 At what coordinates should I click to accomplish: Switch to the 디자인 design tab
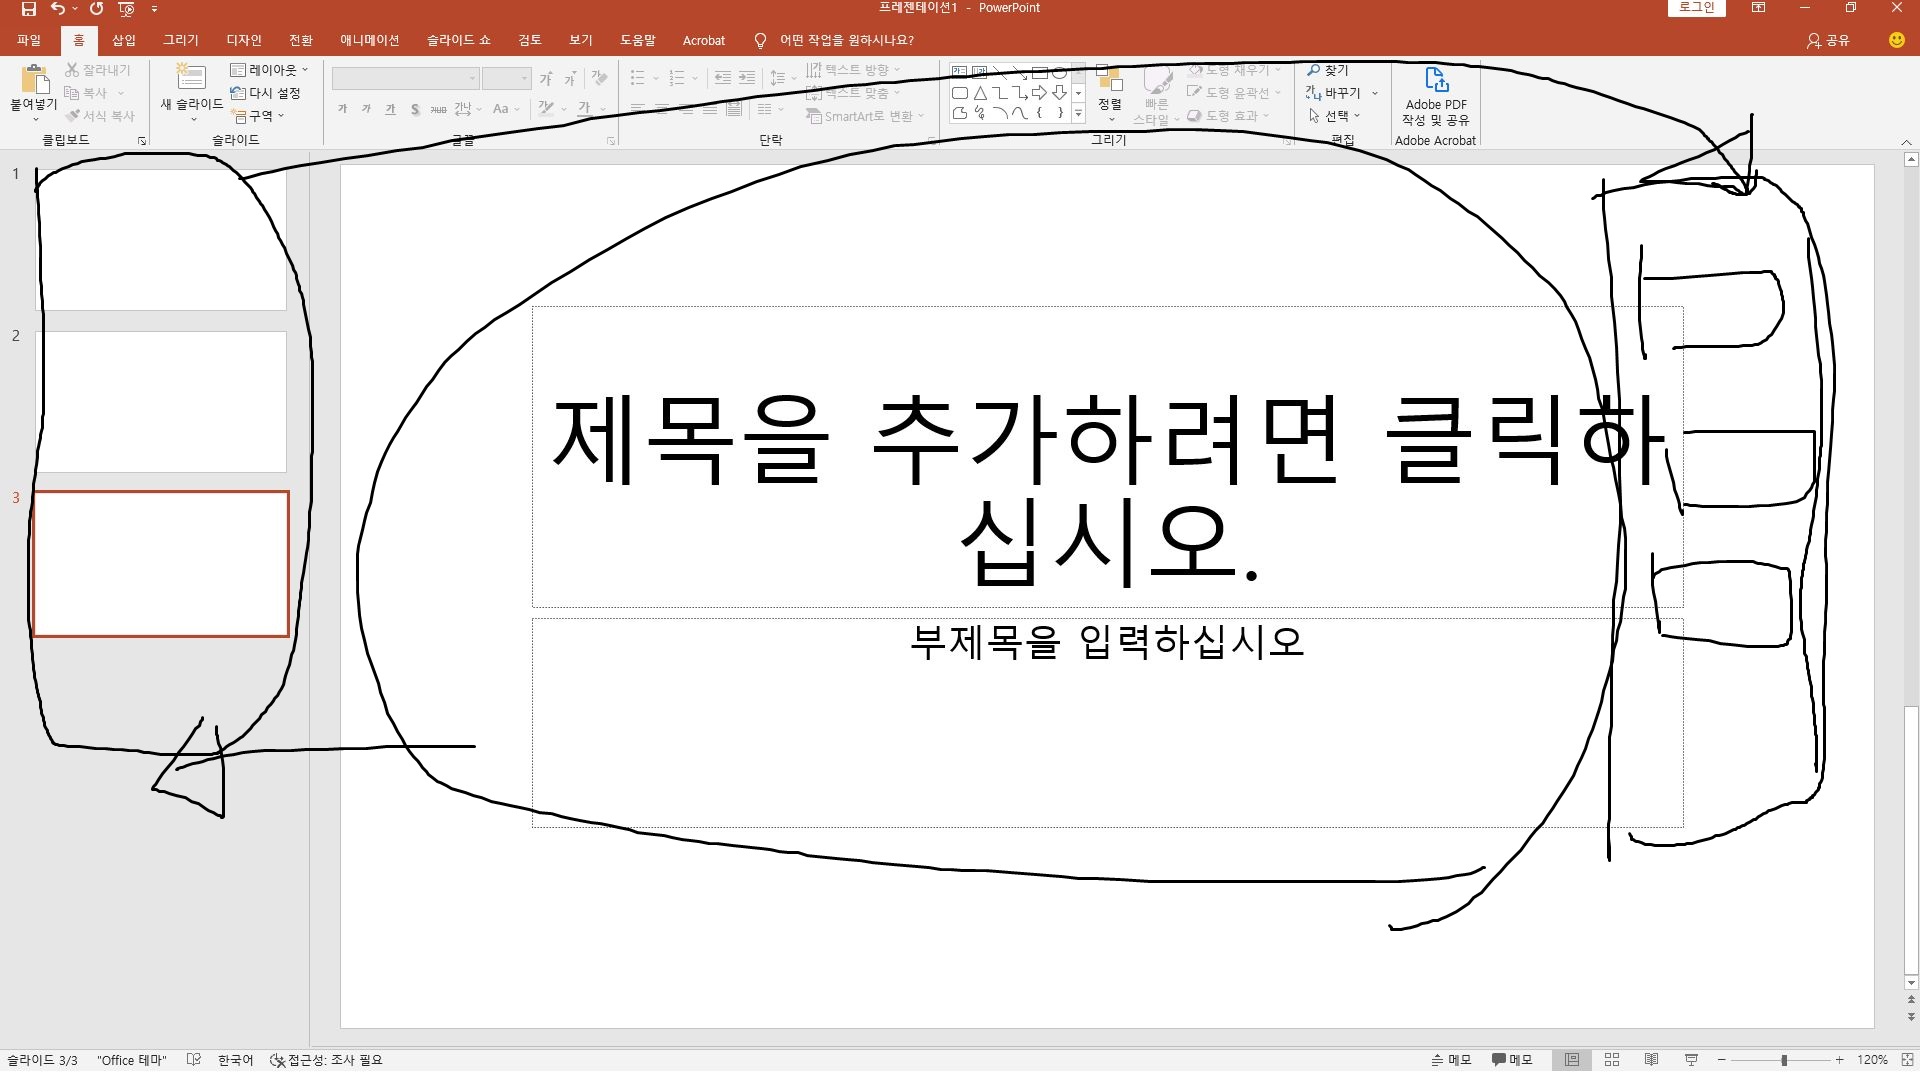[244, 40]
